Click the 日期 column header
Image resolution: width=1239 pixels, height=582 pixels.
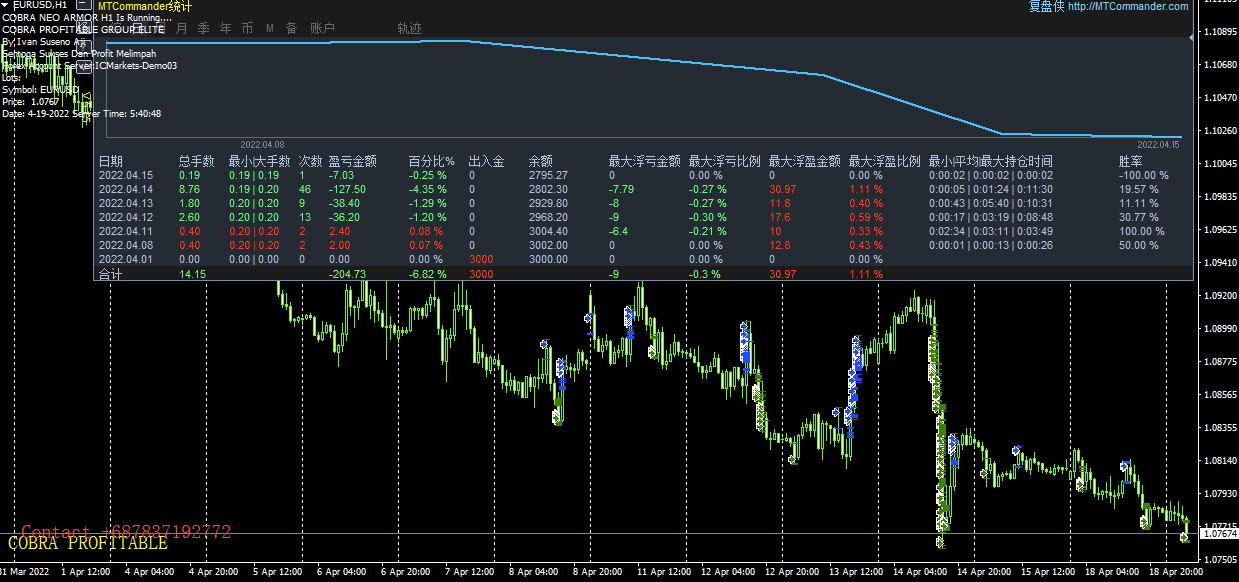[x=111, y=161]
